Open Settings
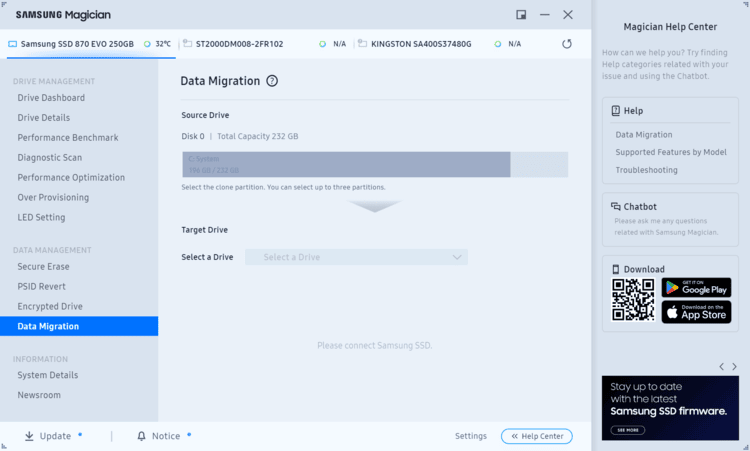 tap(471, 436)
